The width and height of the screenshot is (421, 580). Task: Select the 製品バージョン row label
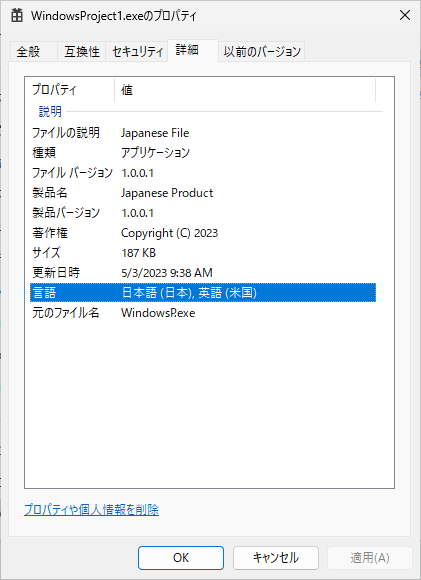click(66, 213)
